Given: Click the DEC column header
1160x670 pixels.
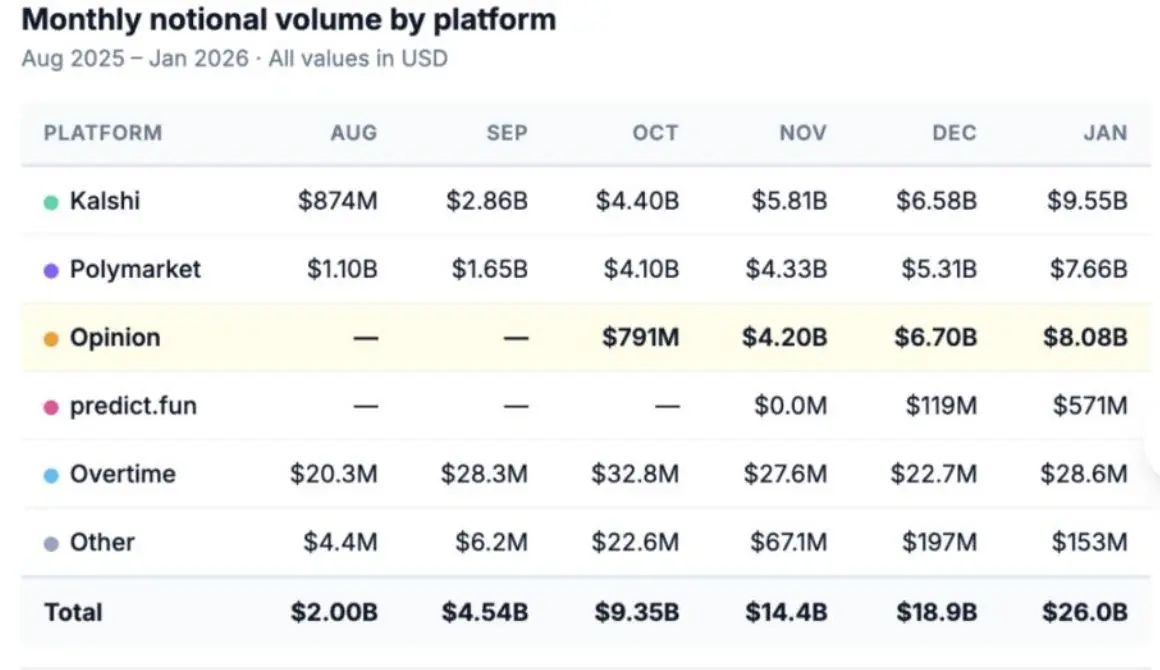Looking at the screenshot, I should point(953,133).
